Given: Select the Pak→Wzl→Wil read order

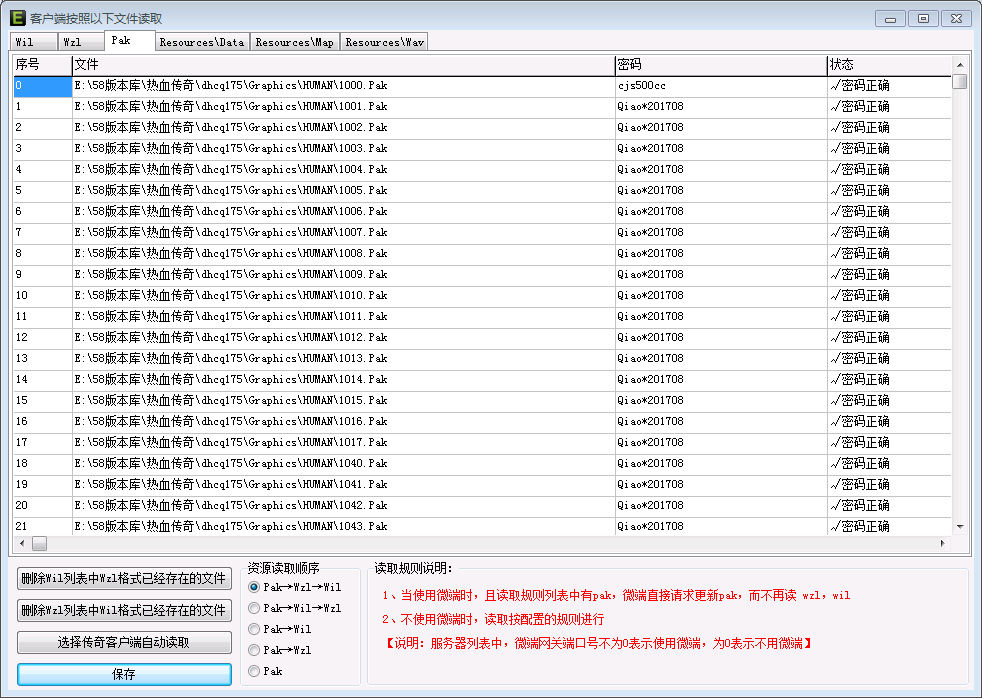Looking at the screenshot, I should tap(254, 587).
